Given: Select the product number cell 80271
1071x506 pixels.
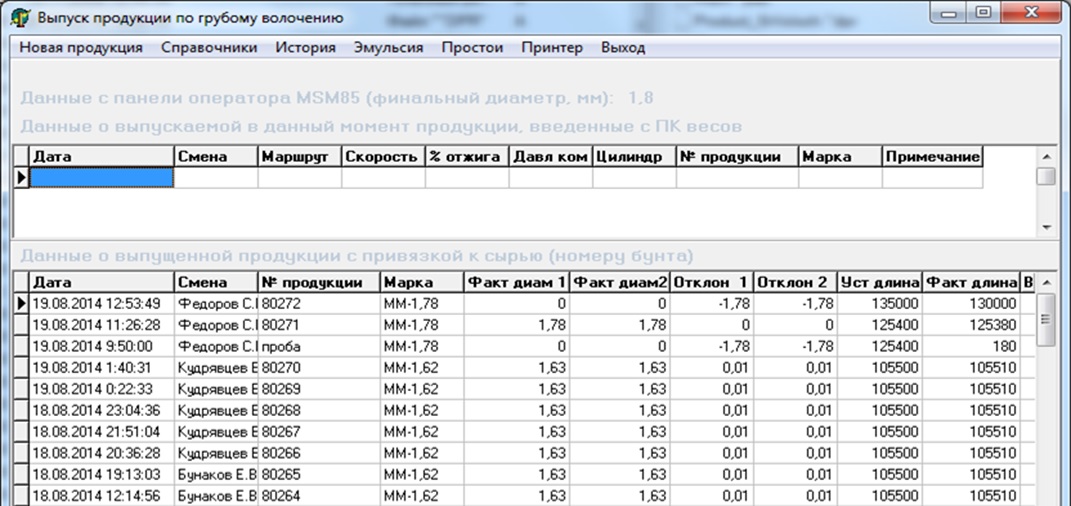Looking at the screenshot, I should 319,324.
